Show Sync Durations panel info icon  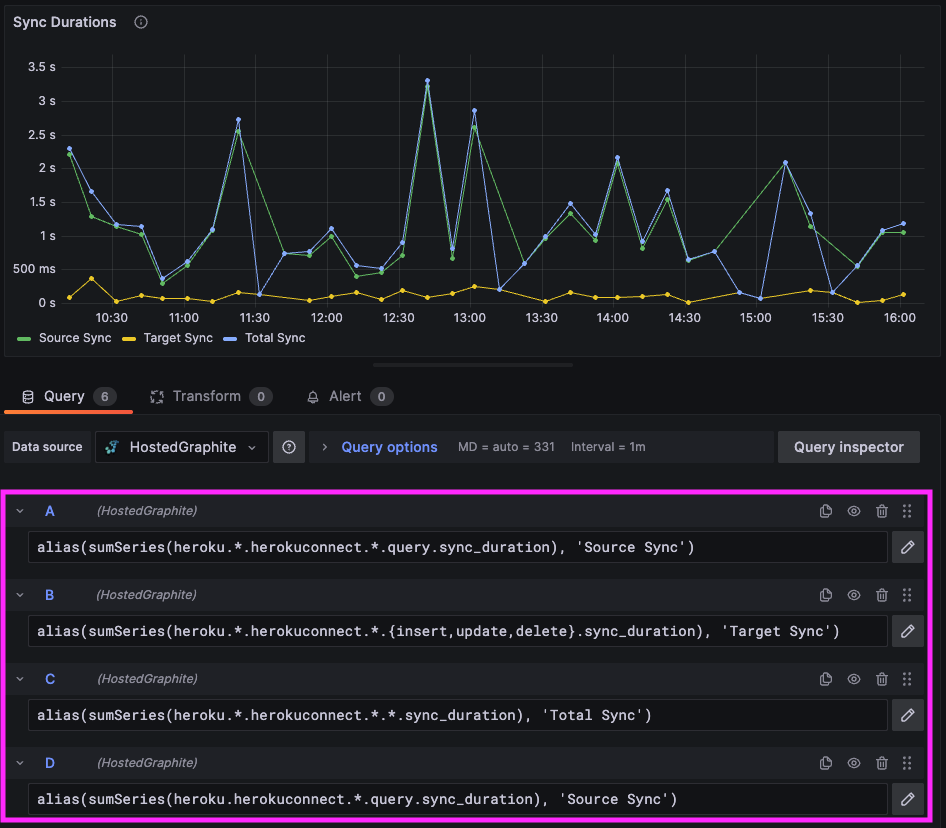pos(141,22)
